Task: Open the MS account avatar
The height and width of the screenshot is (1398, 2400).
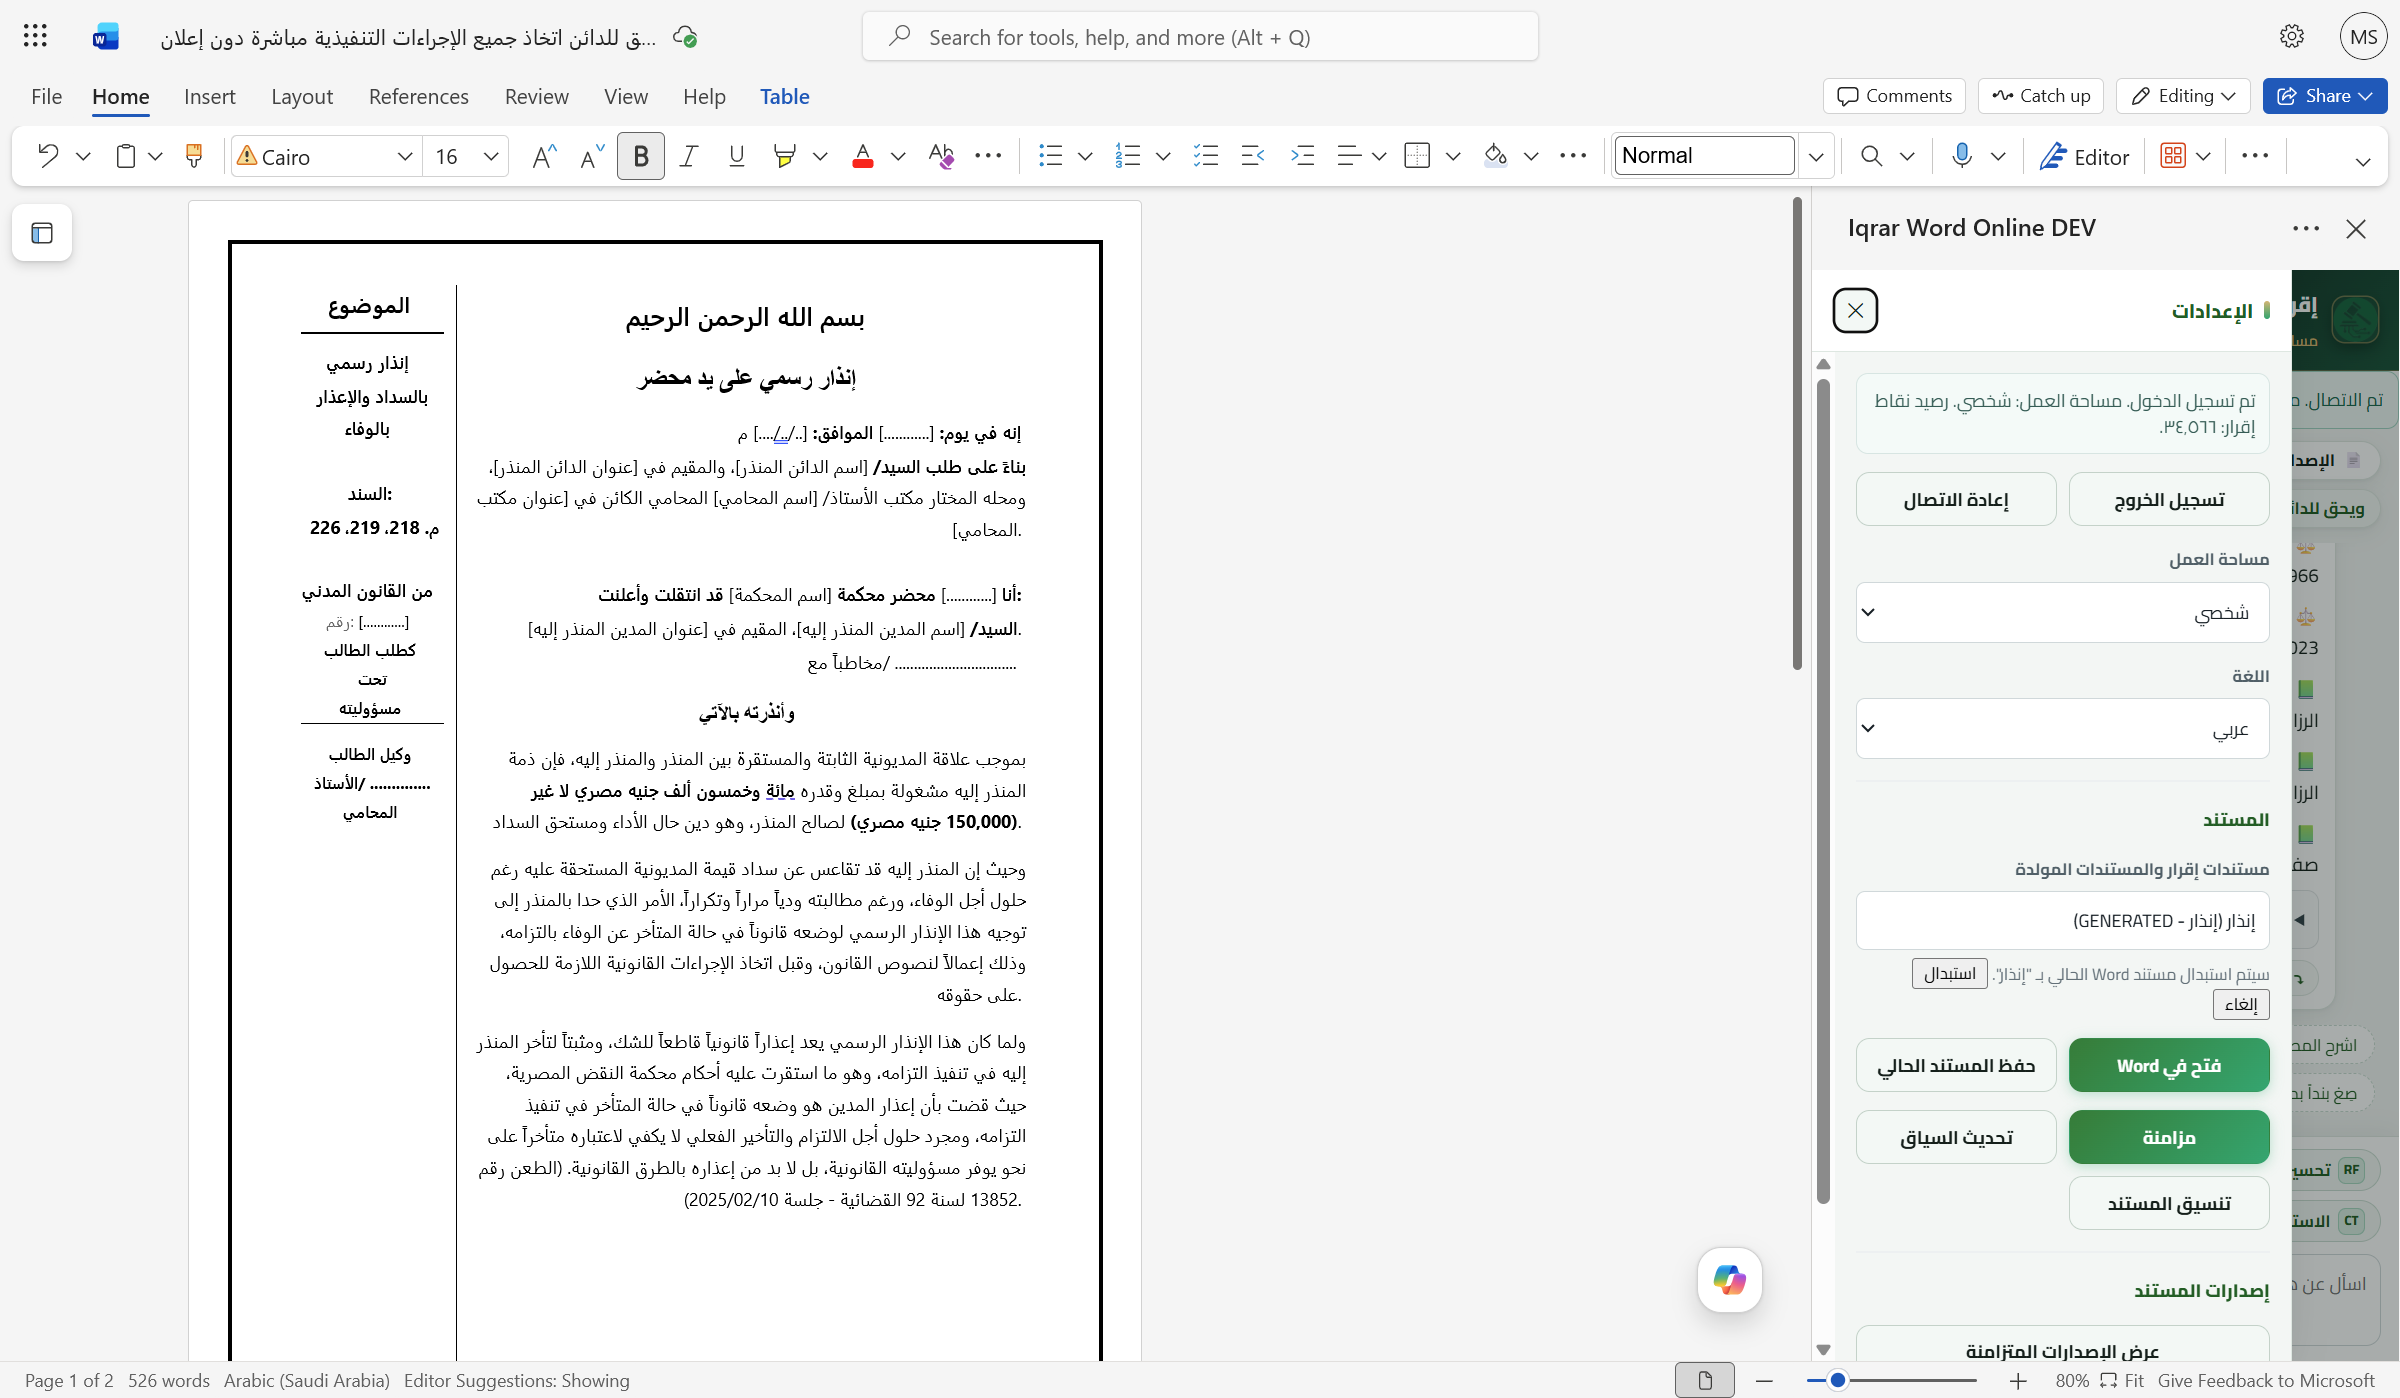Action: click(x=2364, y=37)
